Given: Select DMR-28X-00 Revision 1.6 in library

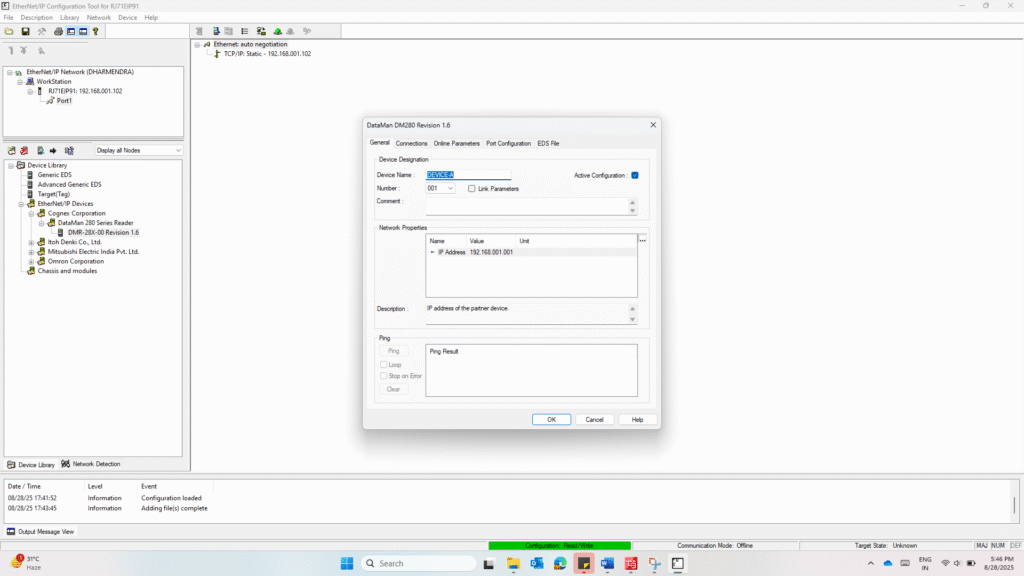Looking at the screenshot, I should point(103,232).
